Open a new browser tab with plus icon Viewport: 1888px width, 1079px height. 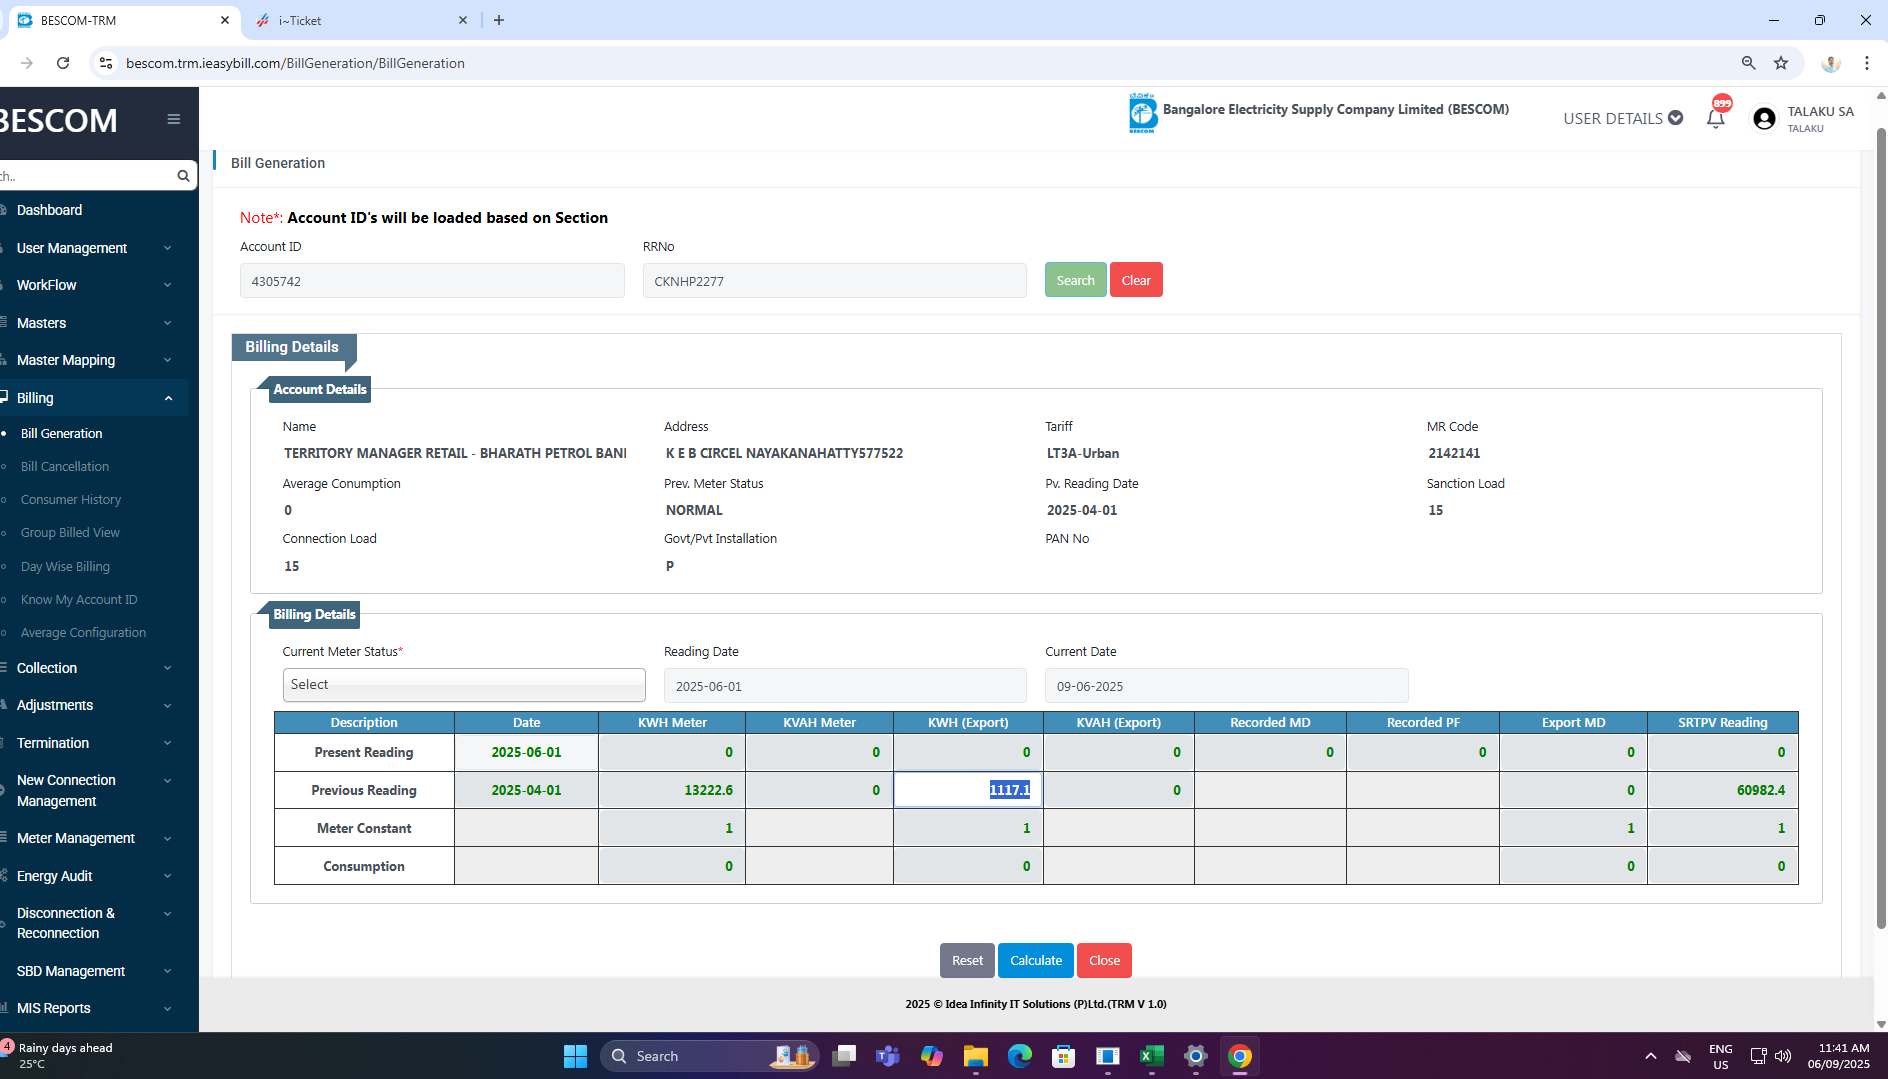499,20
